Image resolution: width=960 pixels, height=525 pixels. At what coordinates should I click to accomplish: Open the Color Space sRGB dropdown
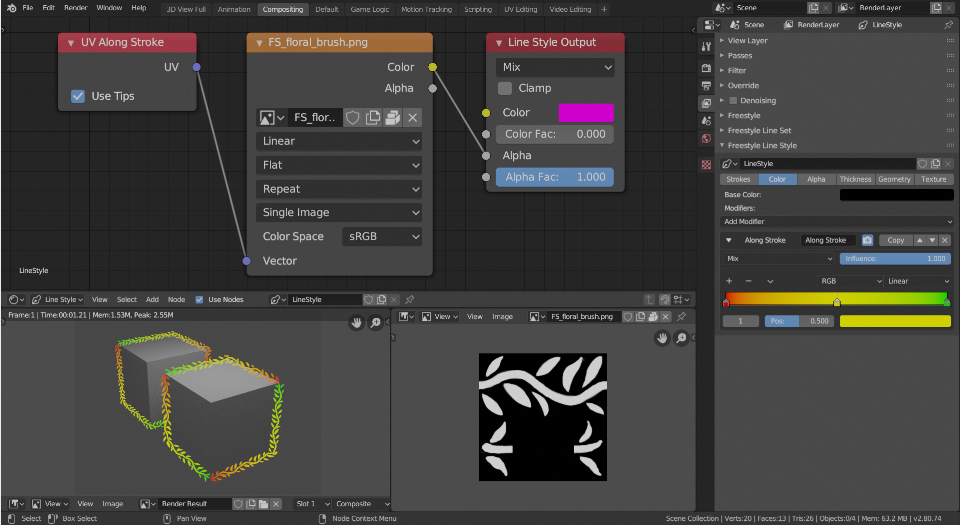click(382, 236)
